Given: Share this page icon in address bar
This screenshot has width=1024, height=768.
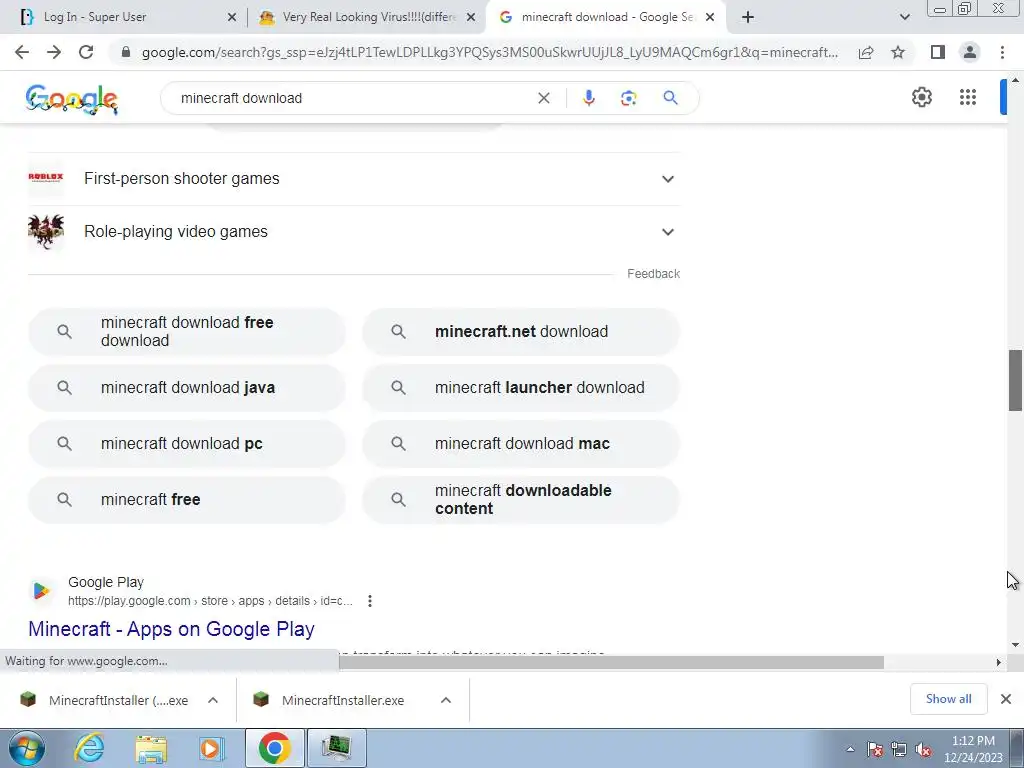Looking at the screenshot, I should click(x=866, y=52).
